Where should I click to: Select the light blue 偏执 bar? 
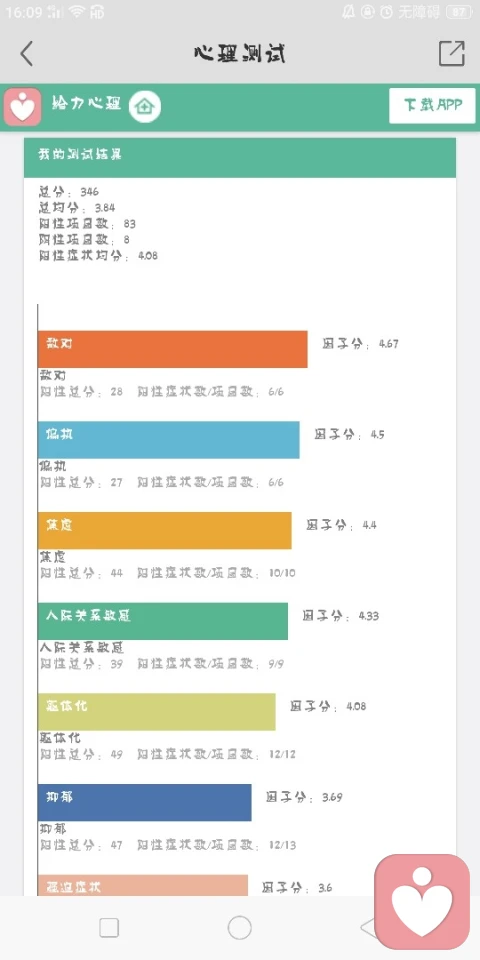pos(169,440)
